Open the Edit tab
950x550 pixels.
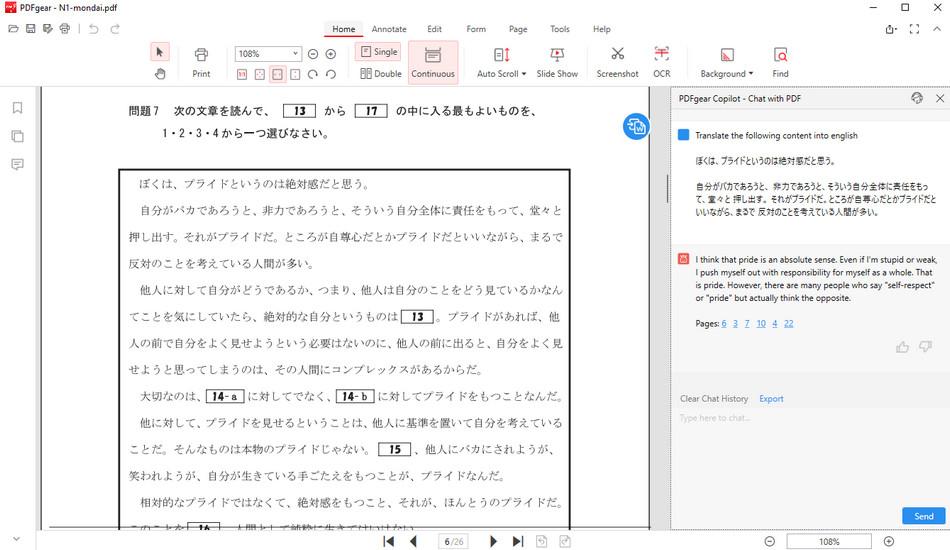click(434, 29)
